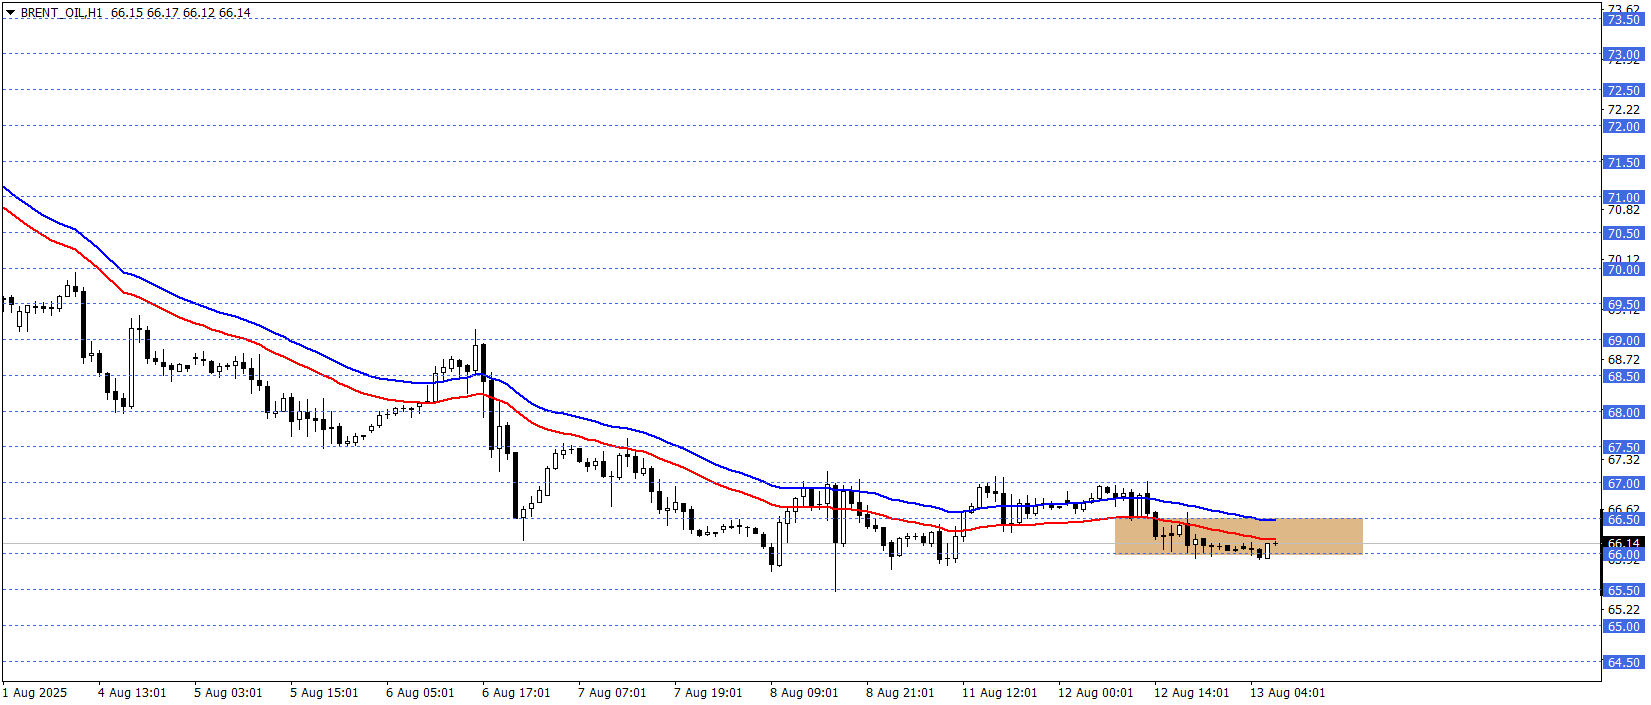Click the 67.50 price level label
Viewport: 1651px width, 705px height.
pos(1623,447)
